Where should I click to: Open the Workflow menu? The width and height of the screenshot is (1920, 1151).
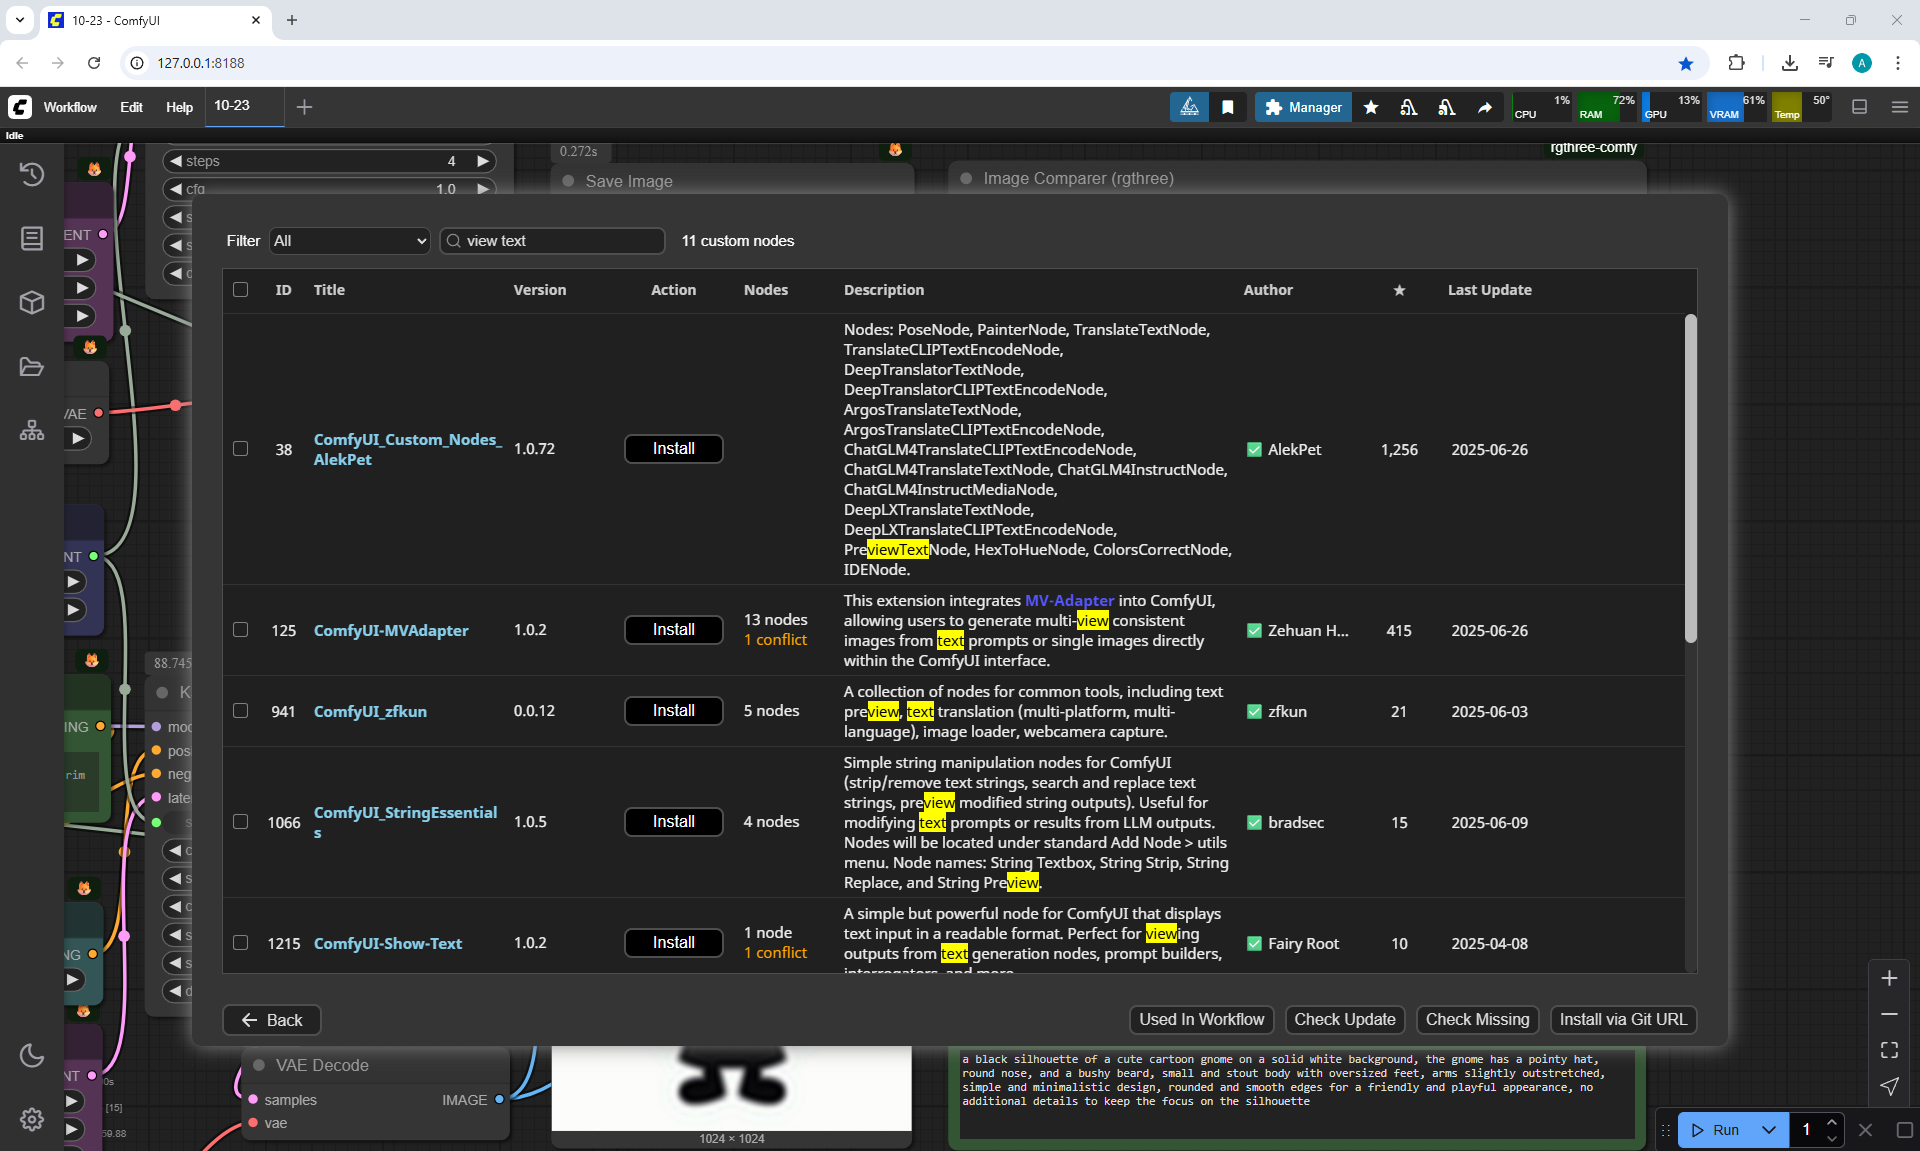pyautogui.click(x=70, y=107)
